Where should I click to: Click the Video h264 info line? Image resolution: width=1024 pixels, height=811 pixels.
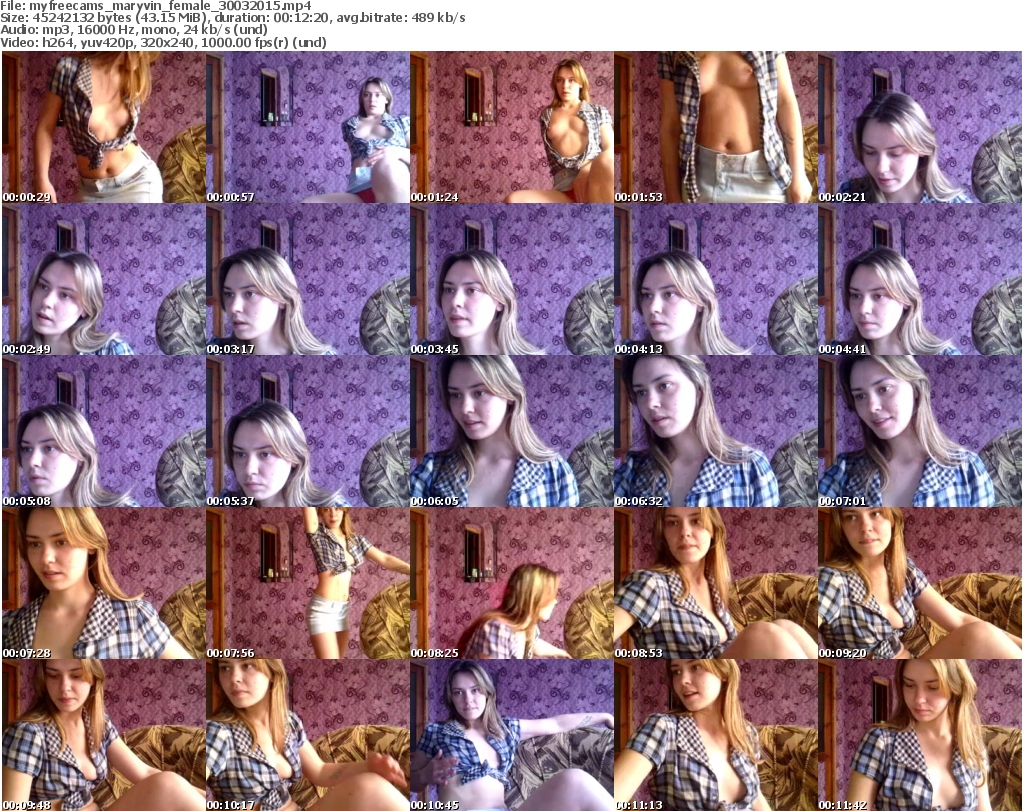point(163,42)
